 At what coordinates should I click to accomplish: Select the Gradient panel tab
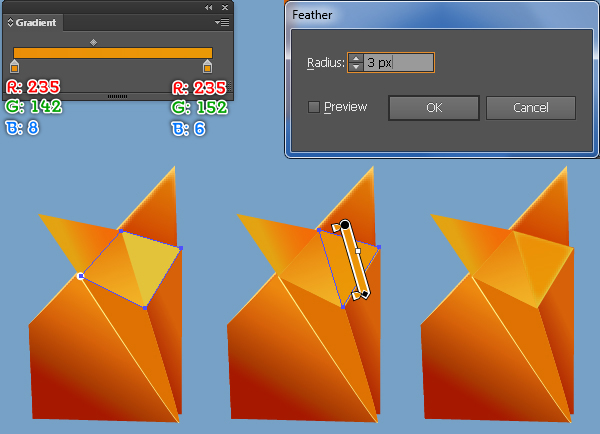(x=33, y=23)
